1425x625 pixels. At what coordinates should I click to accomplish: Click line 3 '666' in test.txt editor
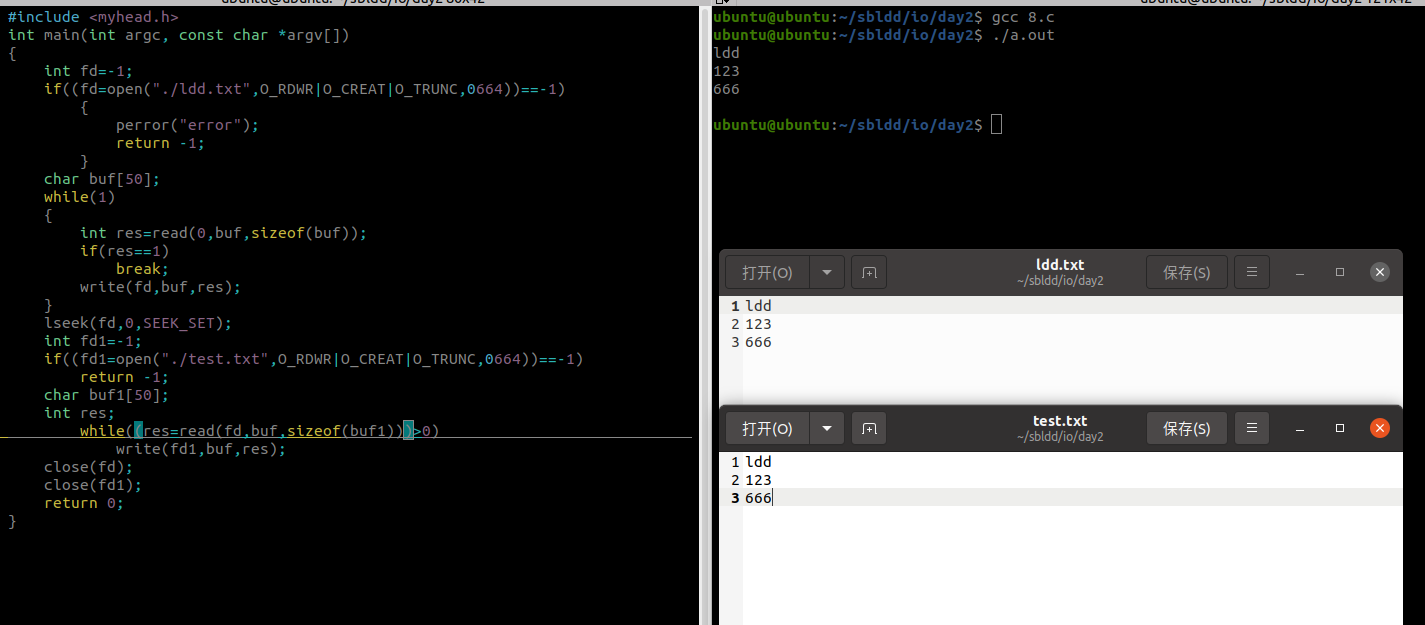point(759,498)
